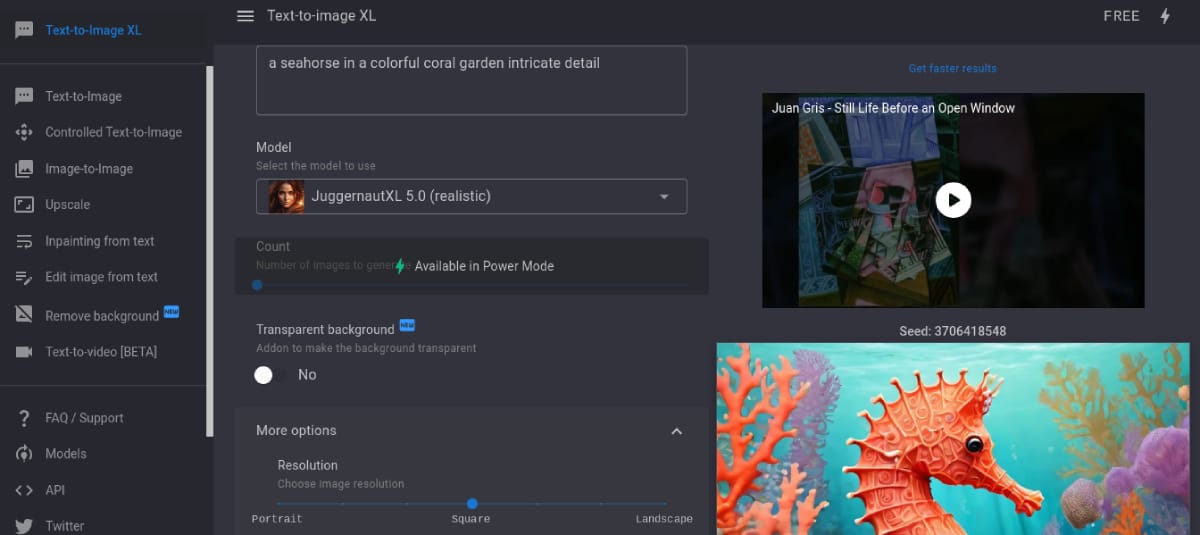Click the Twitter bird icon
Viewport: 1200px width, 535px height.
pyautogui.click(x=24, y=526)
